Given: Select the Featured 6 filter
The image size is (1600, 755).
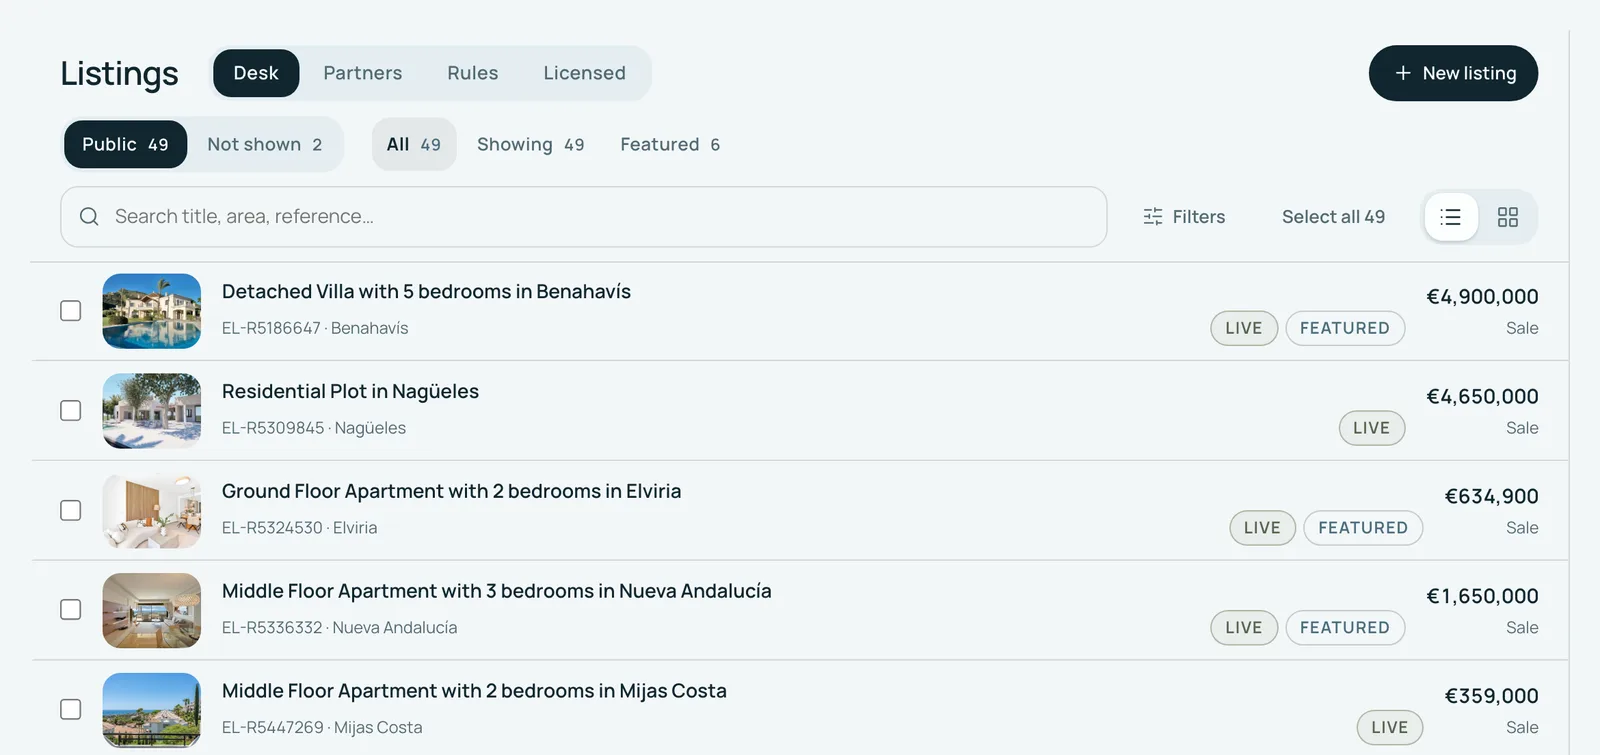Looking at the screenshot, I should point(670,144).
